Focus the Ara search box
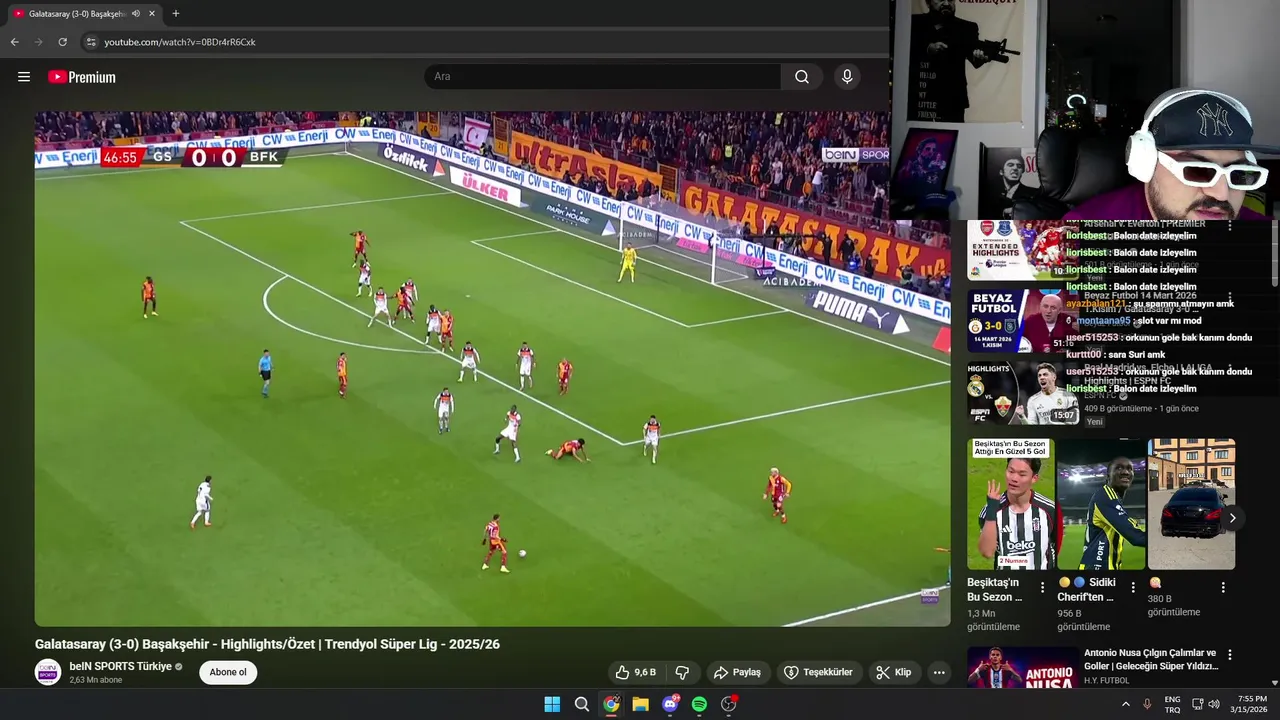 click(602, 77)
